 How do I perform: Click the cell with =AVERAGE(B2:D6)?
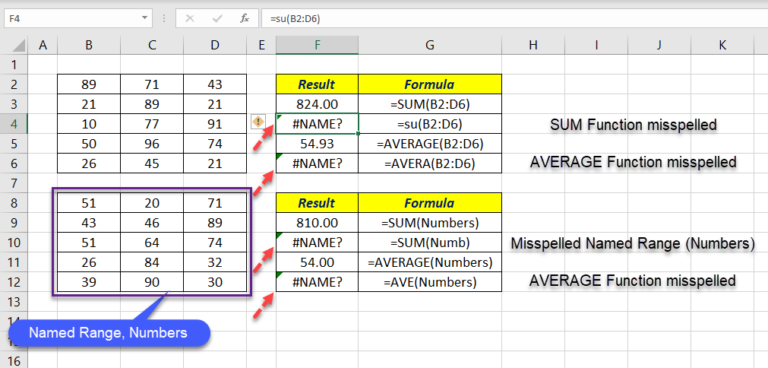pyautogui.click(x=430, y=144)
